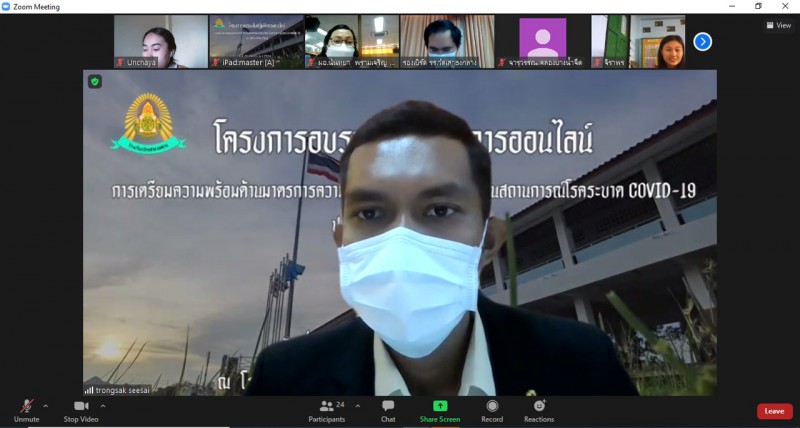This screenshot has width=800, height=428.
Task: Show next participants with blue arrow
Action: tap(703, 41)
